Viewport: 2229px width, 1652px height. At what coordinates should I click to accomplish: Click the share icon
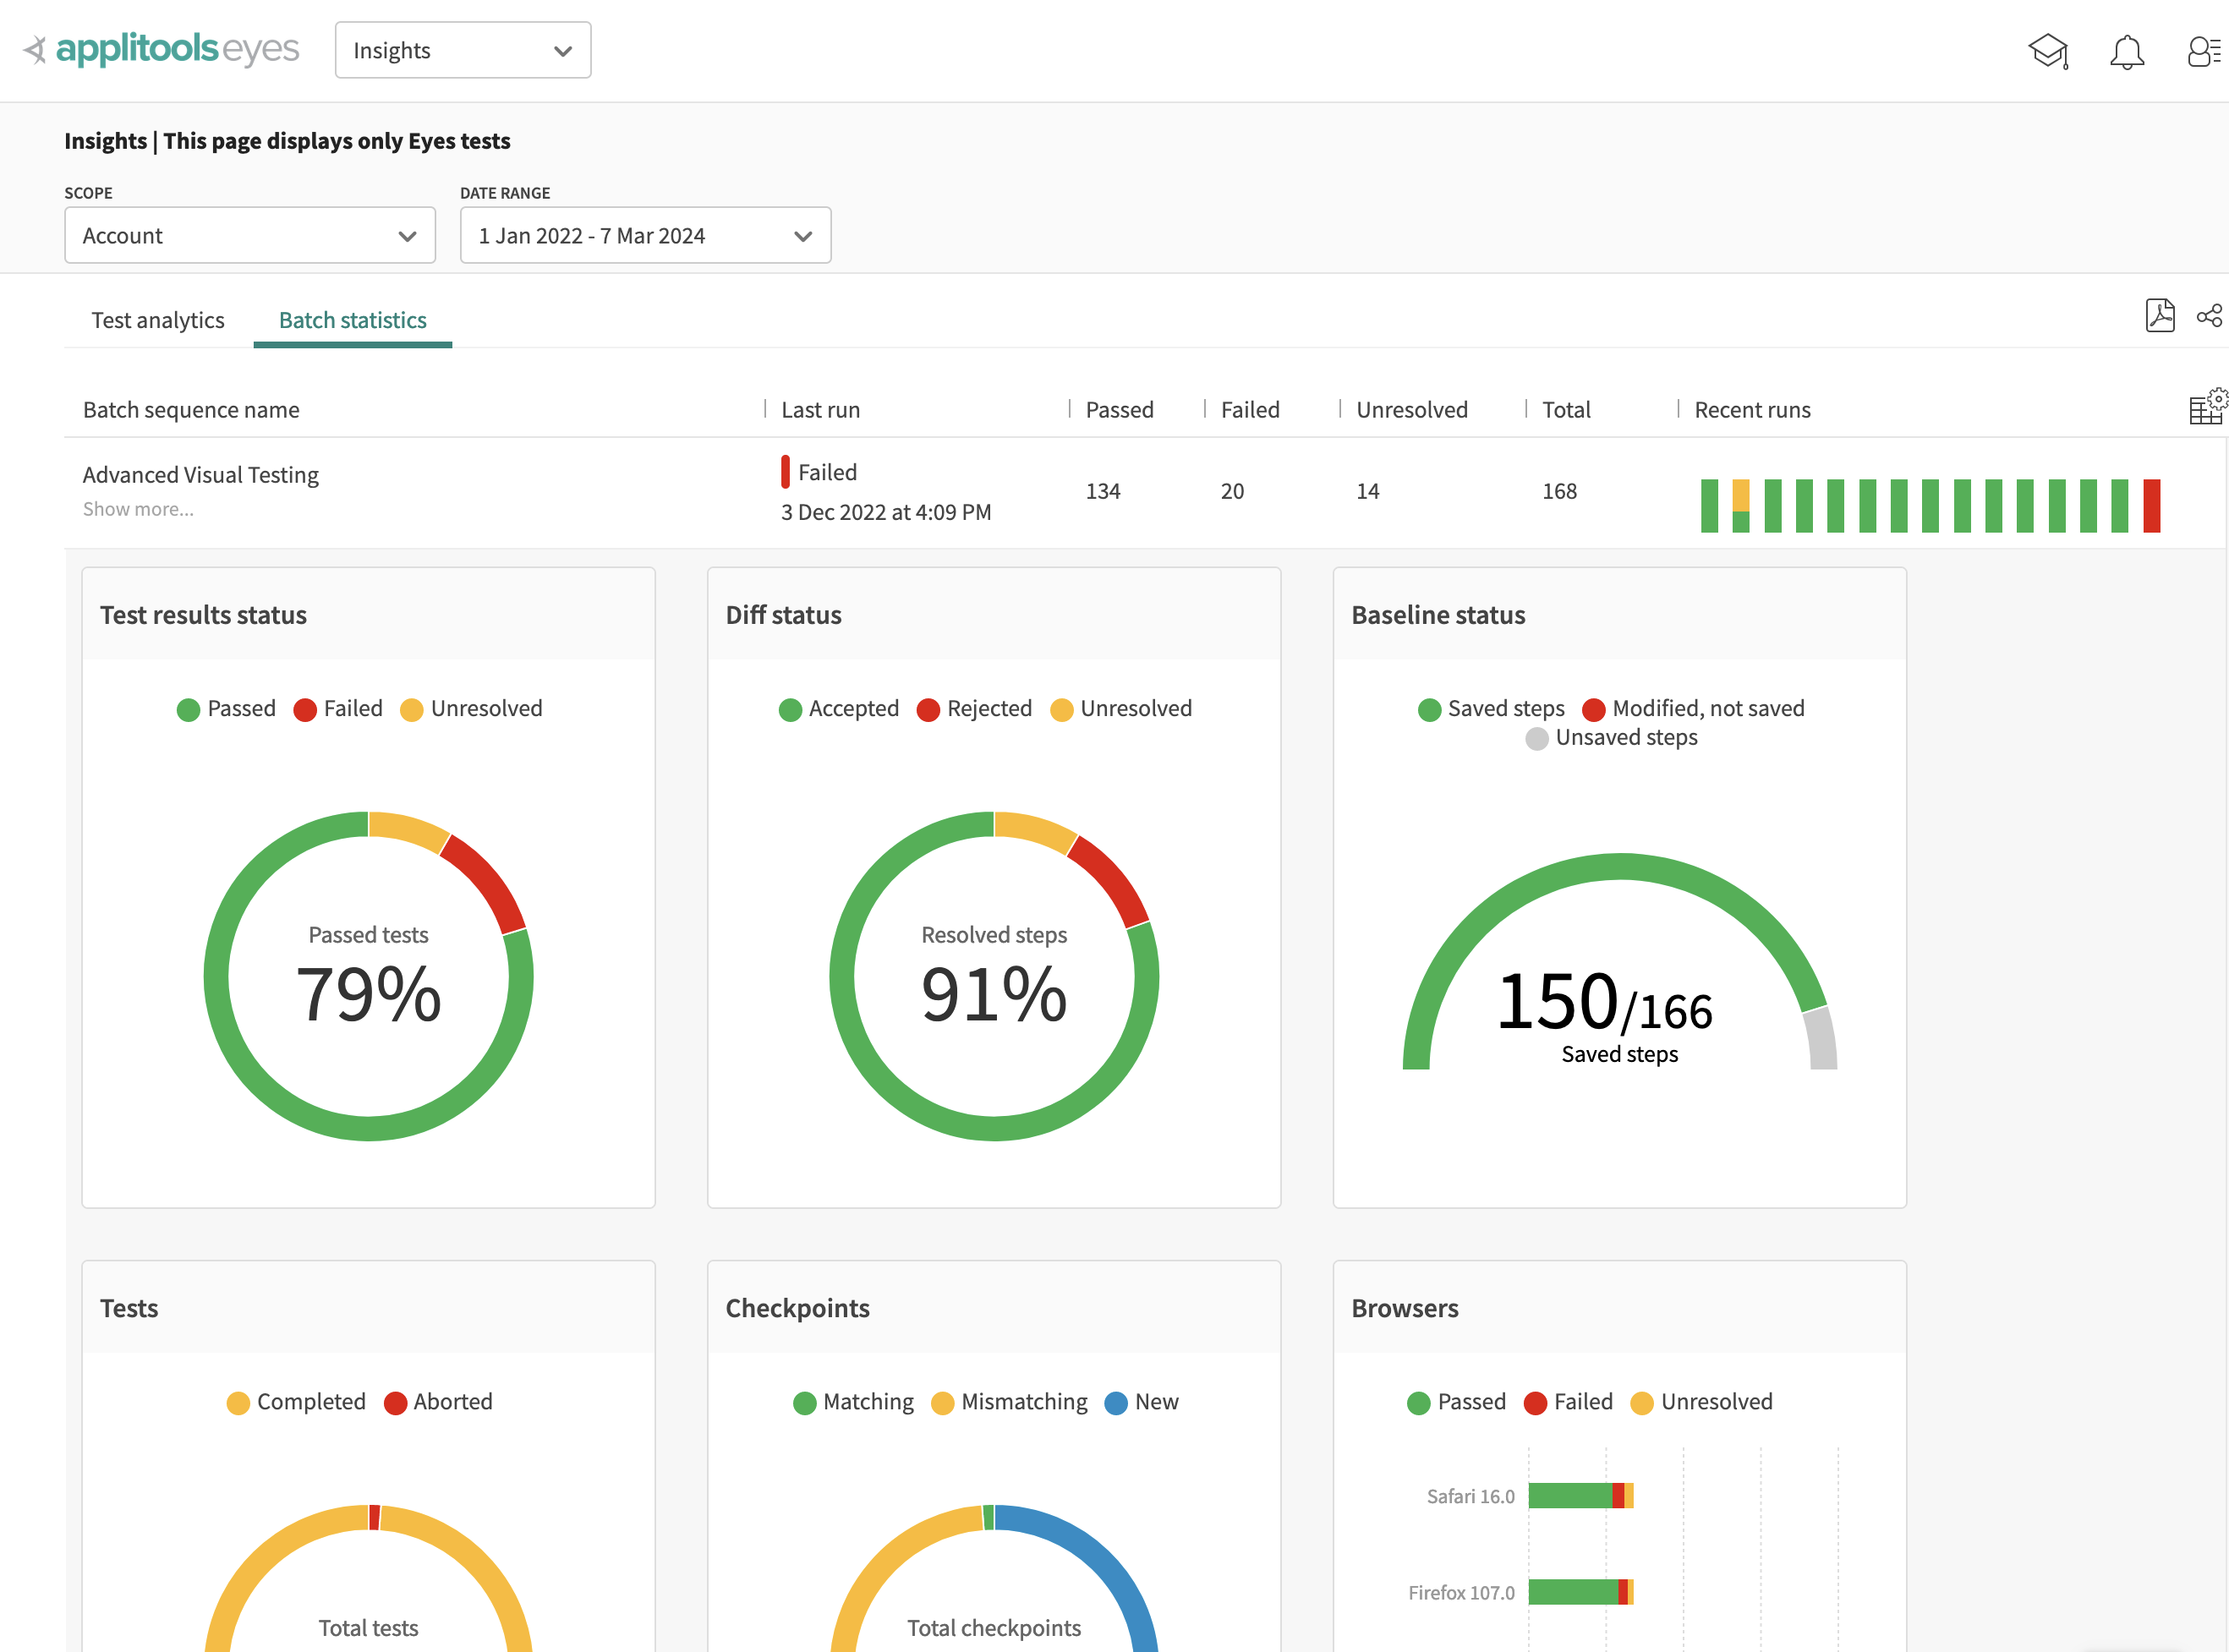(x=2209, y=316)
